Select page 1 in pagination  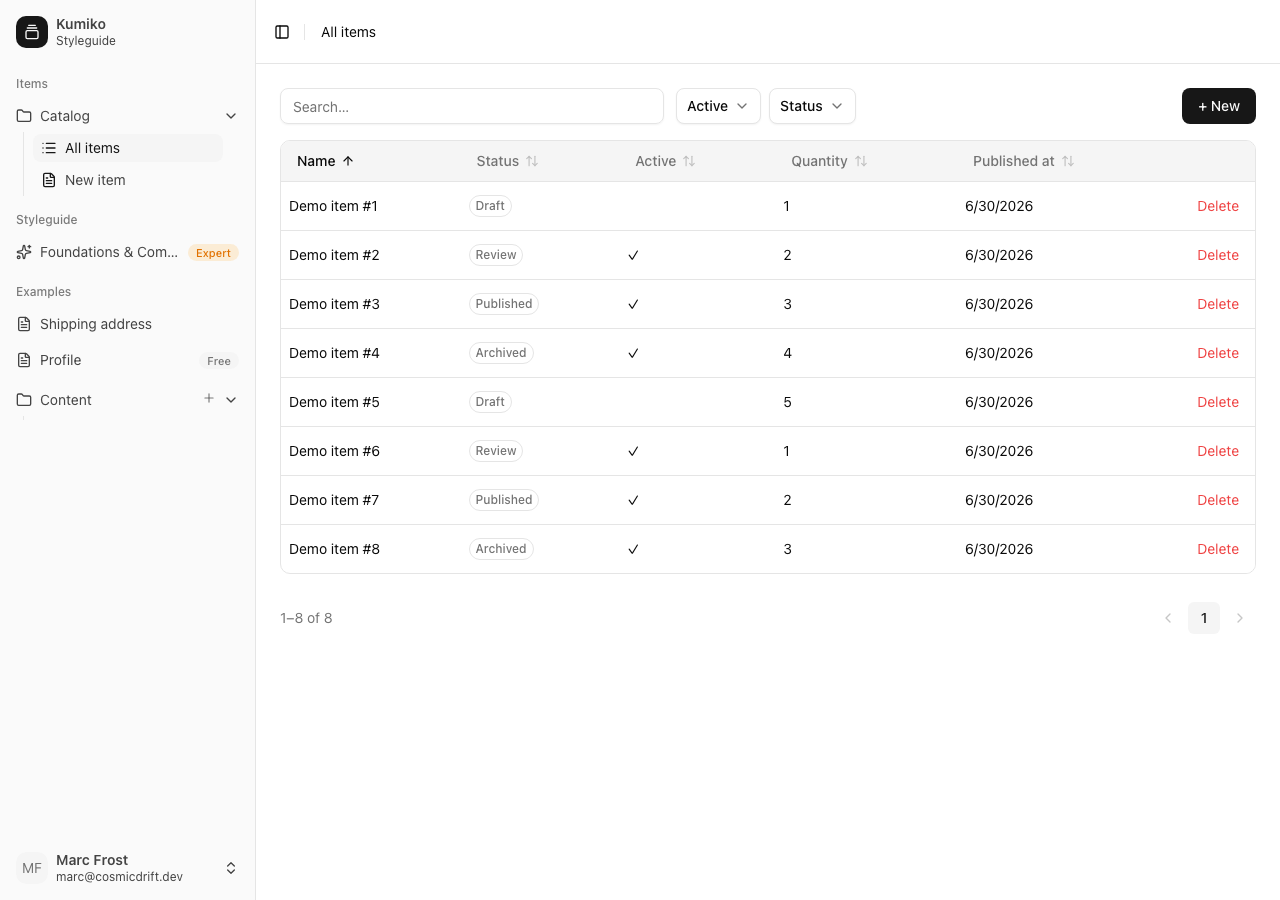tap(1204, 618)
